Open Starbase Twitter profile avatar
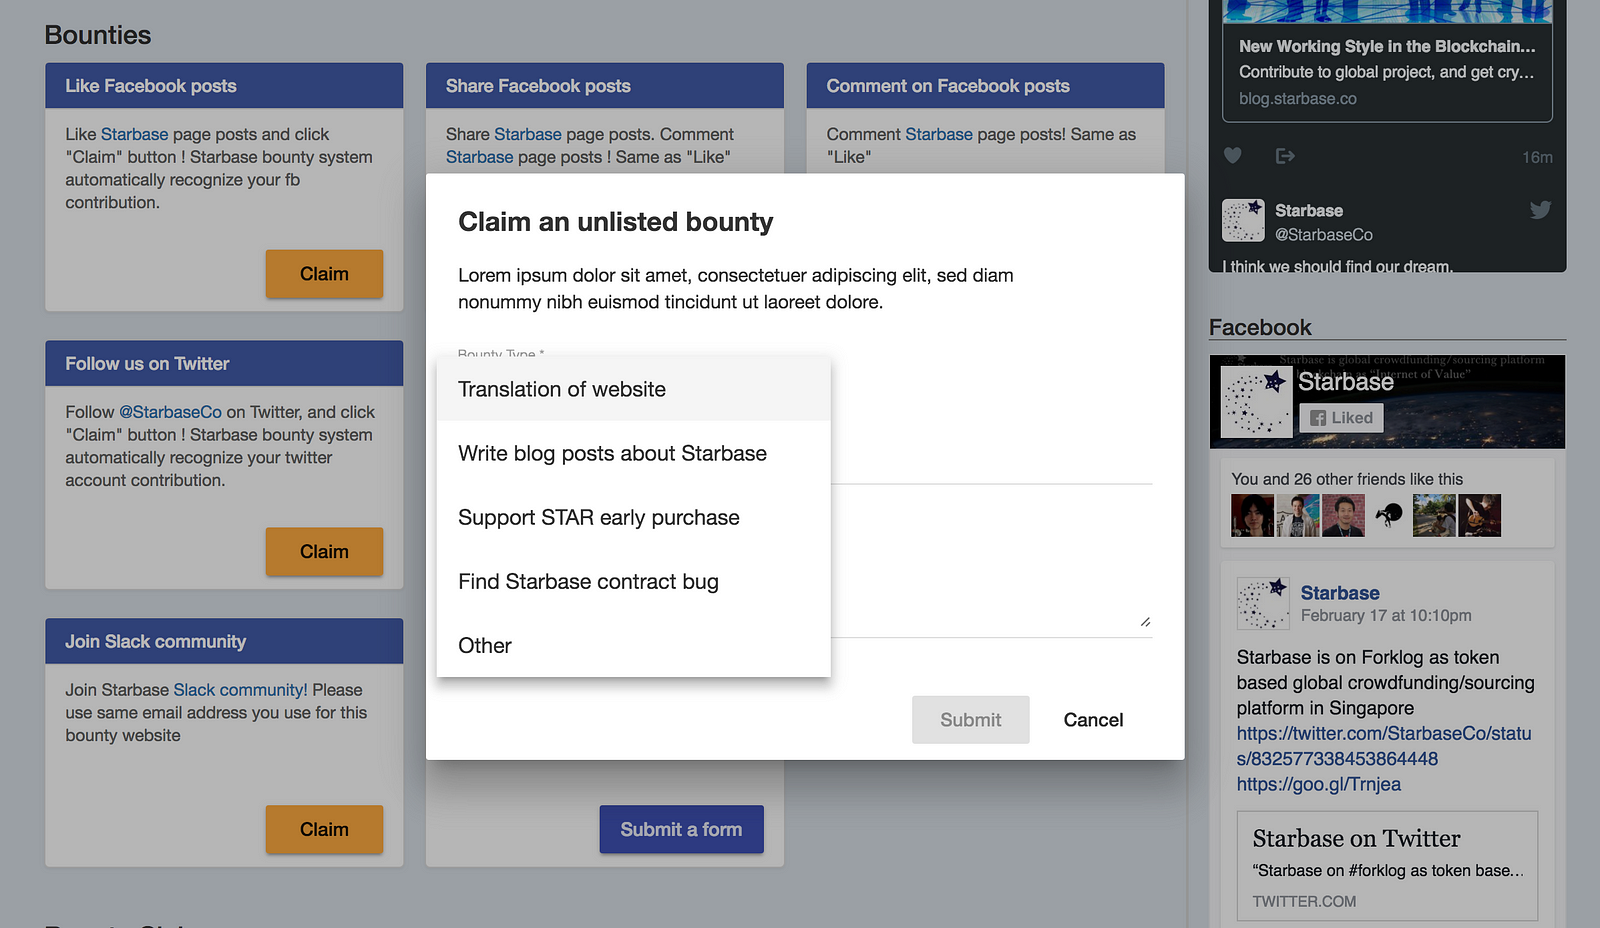Viewport: 1600px width, 928px height. [1243, 220]
